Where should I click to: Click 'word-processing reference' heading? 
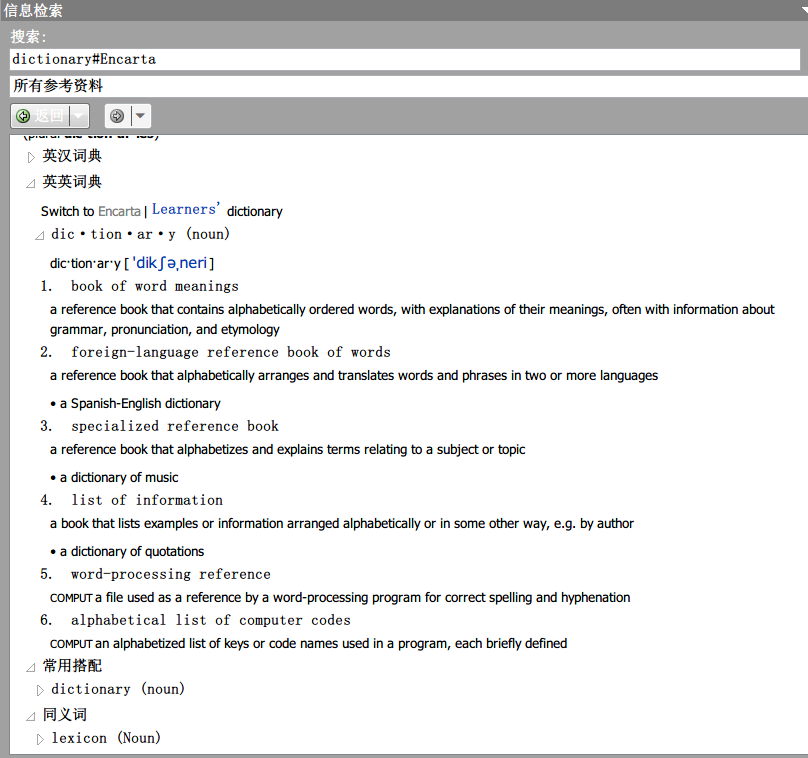pos(171,575)
